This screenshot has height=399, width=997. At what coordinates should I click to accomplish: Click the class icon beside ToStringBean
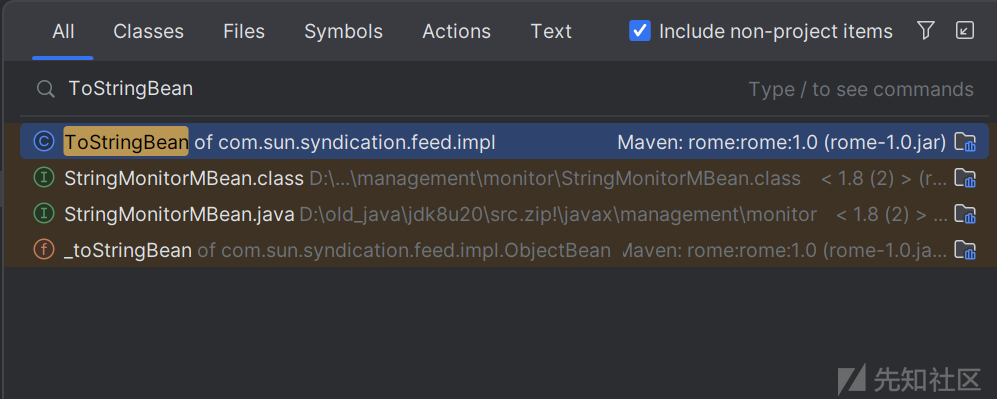pyautogui.click(x=43, y=142)
